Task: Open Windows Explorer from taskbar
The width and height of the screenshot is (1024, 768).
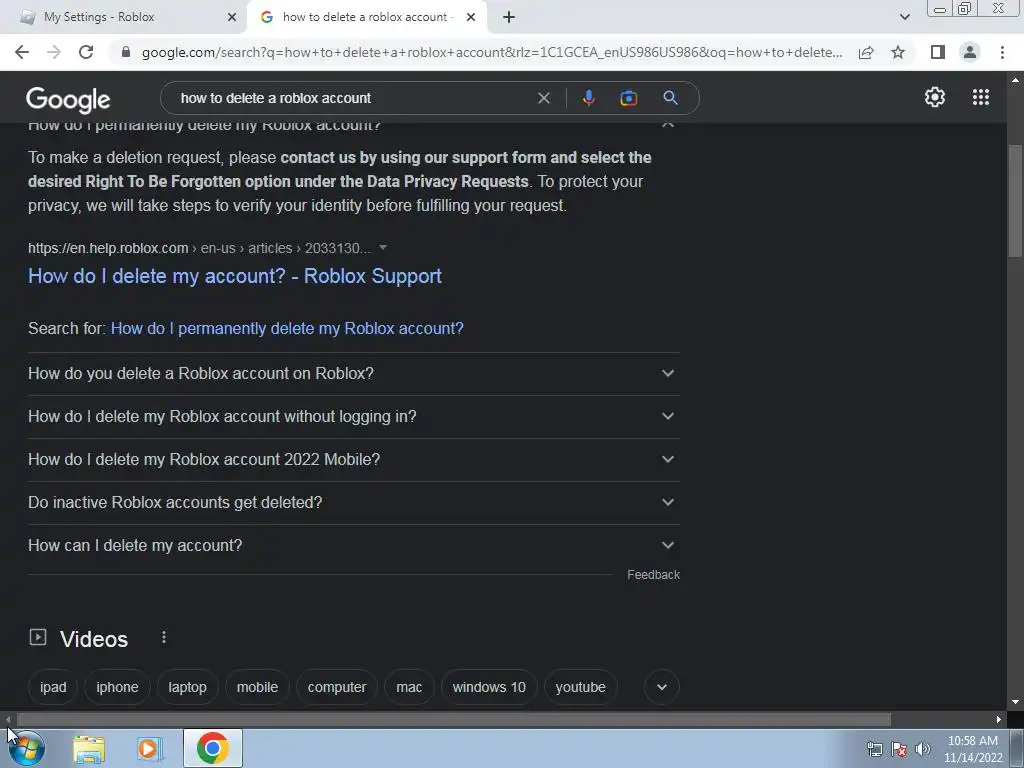Action: point(89,748)
